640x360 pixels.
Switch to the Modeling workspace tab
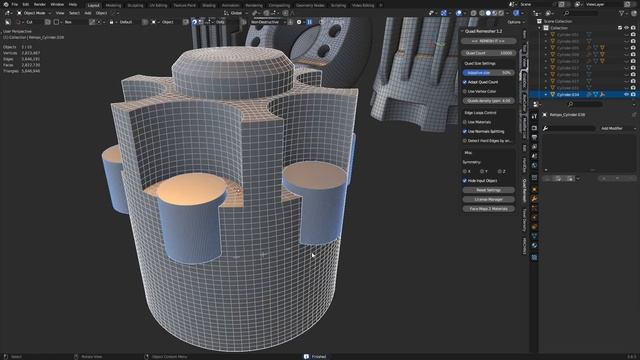click(113, 5)
